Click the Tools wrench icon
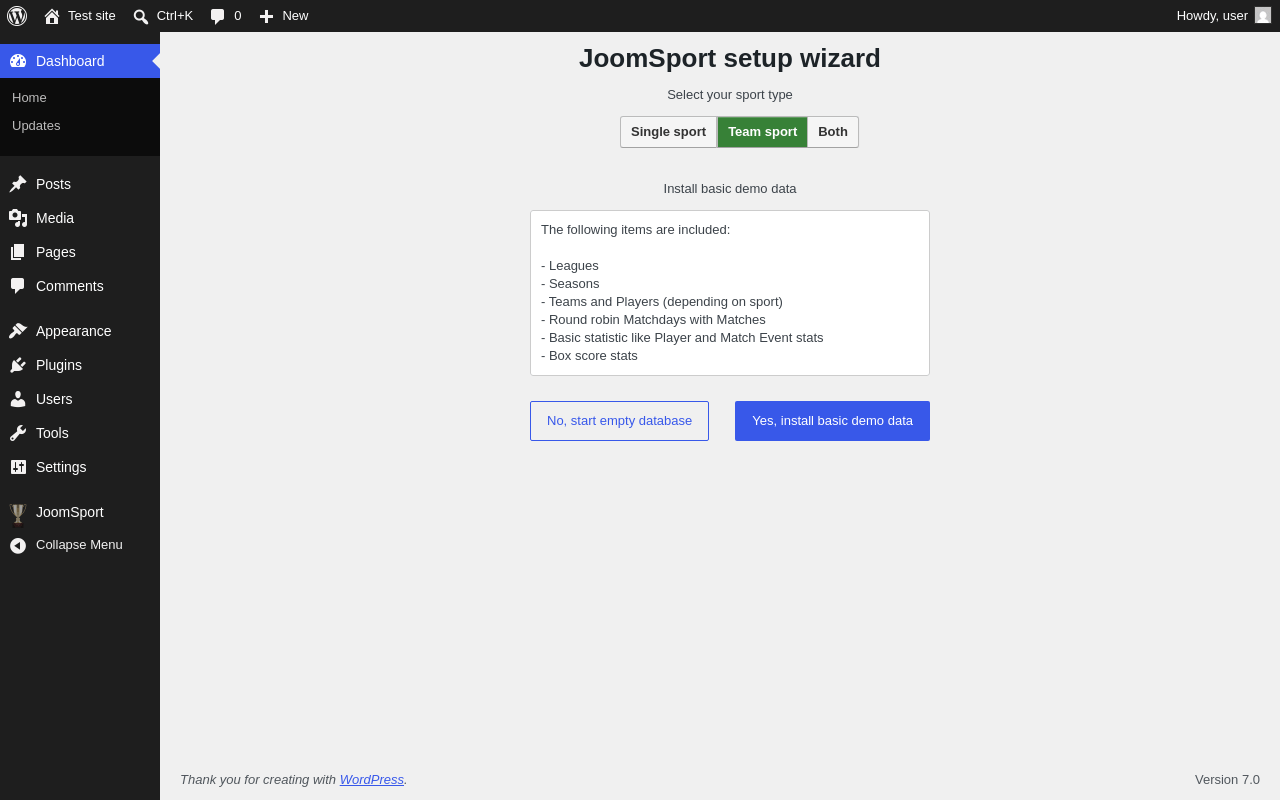 (18, 433)
